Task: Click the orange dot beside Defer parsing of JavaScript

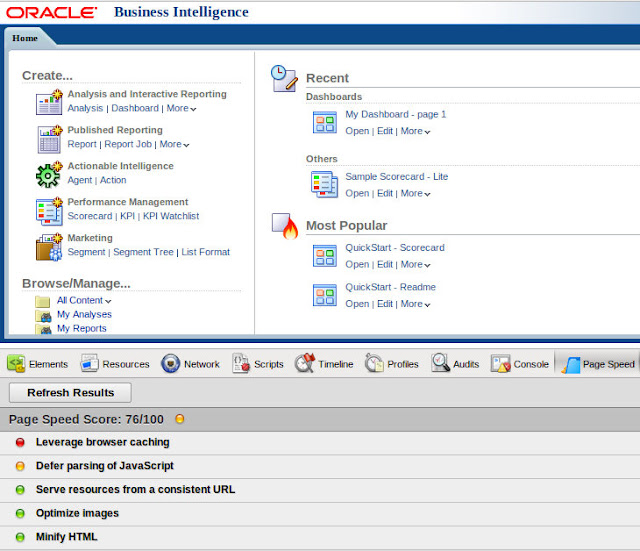Action: pyautogui.click(x=20, y=466)
